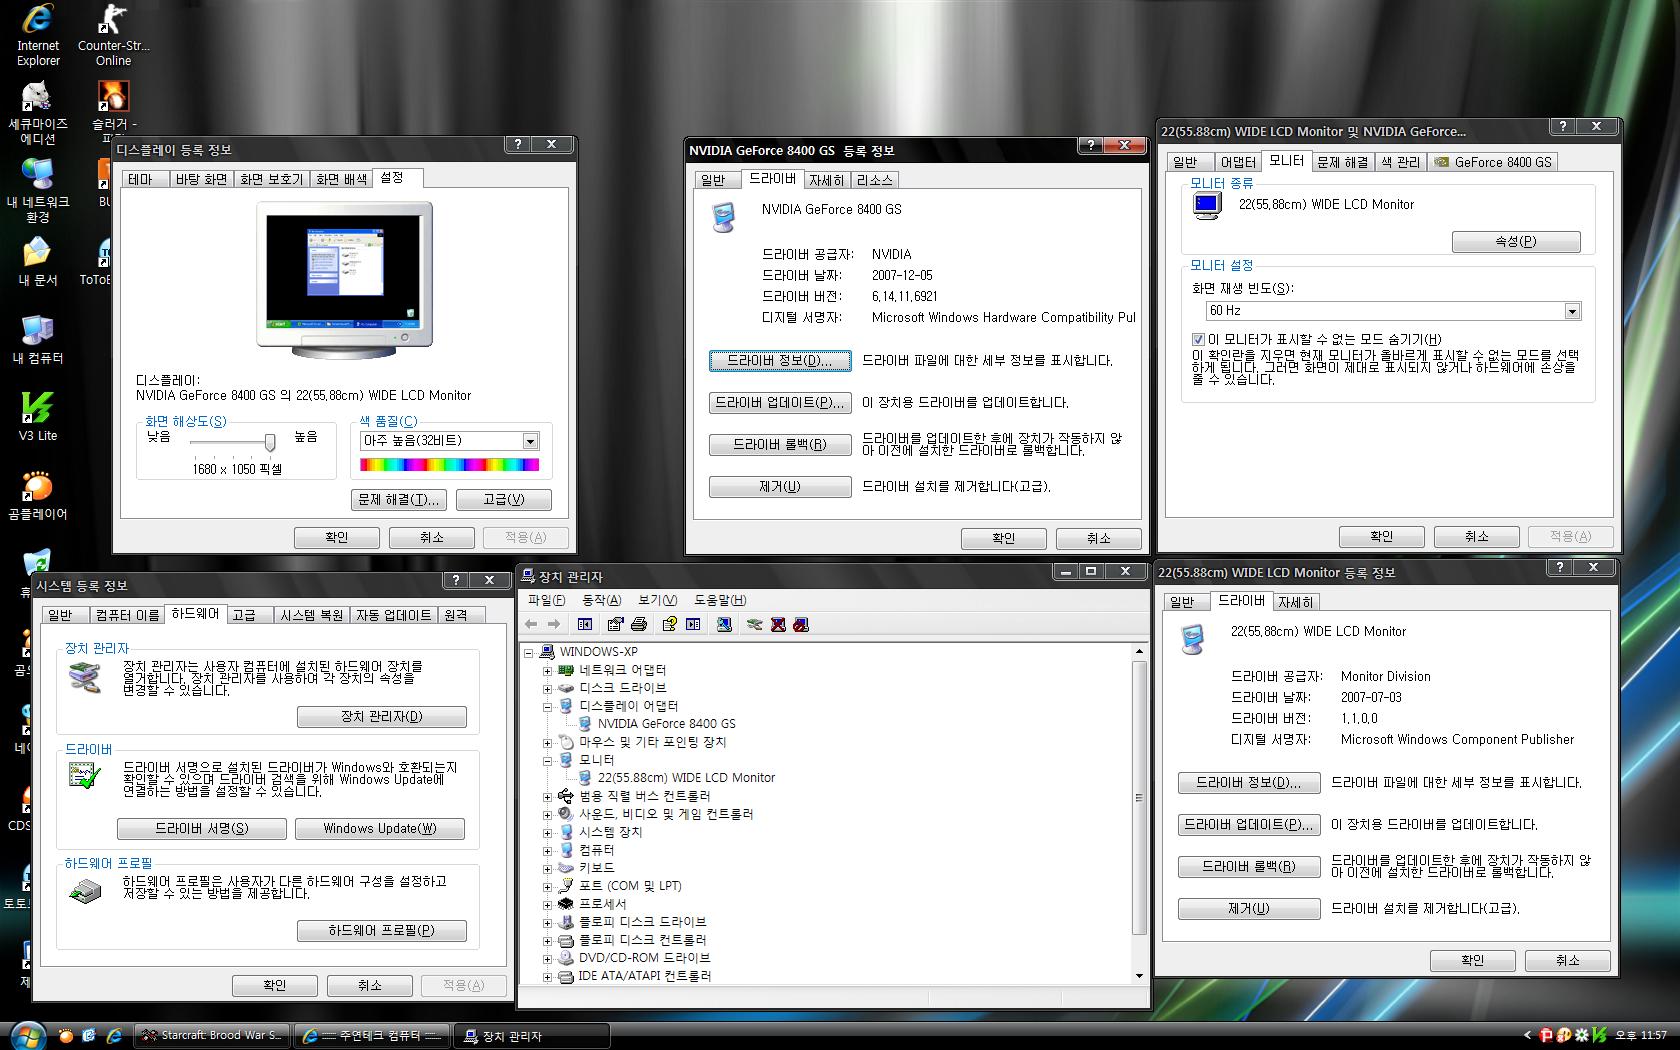Viewport: 1680px width, 1050px height.
Task: Switch to 화면 보호기 tab in display properties
Action: 271,179
